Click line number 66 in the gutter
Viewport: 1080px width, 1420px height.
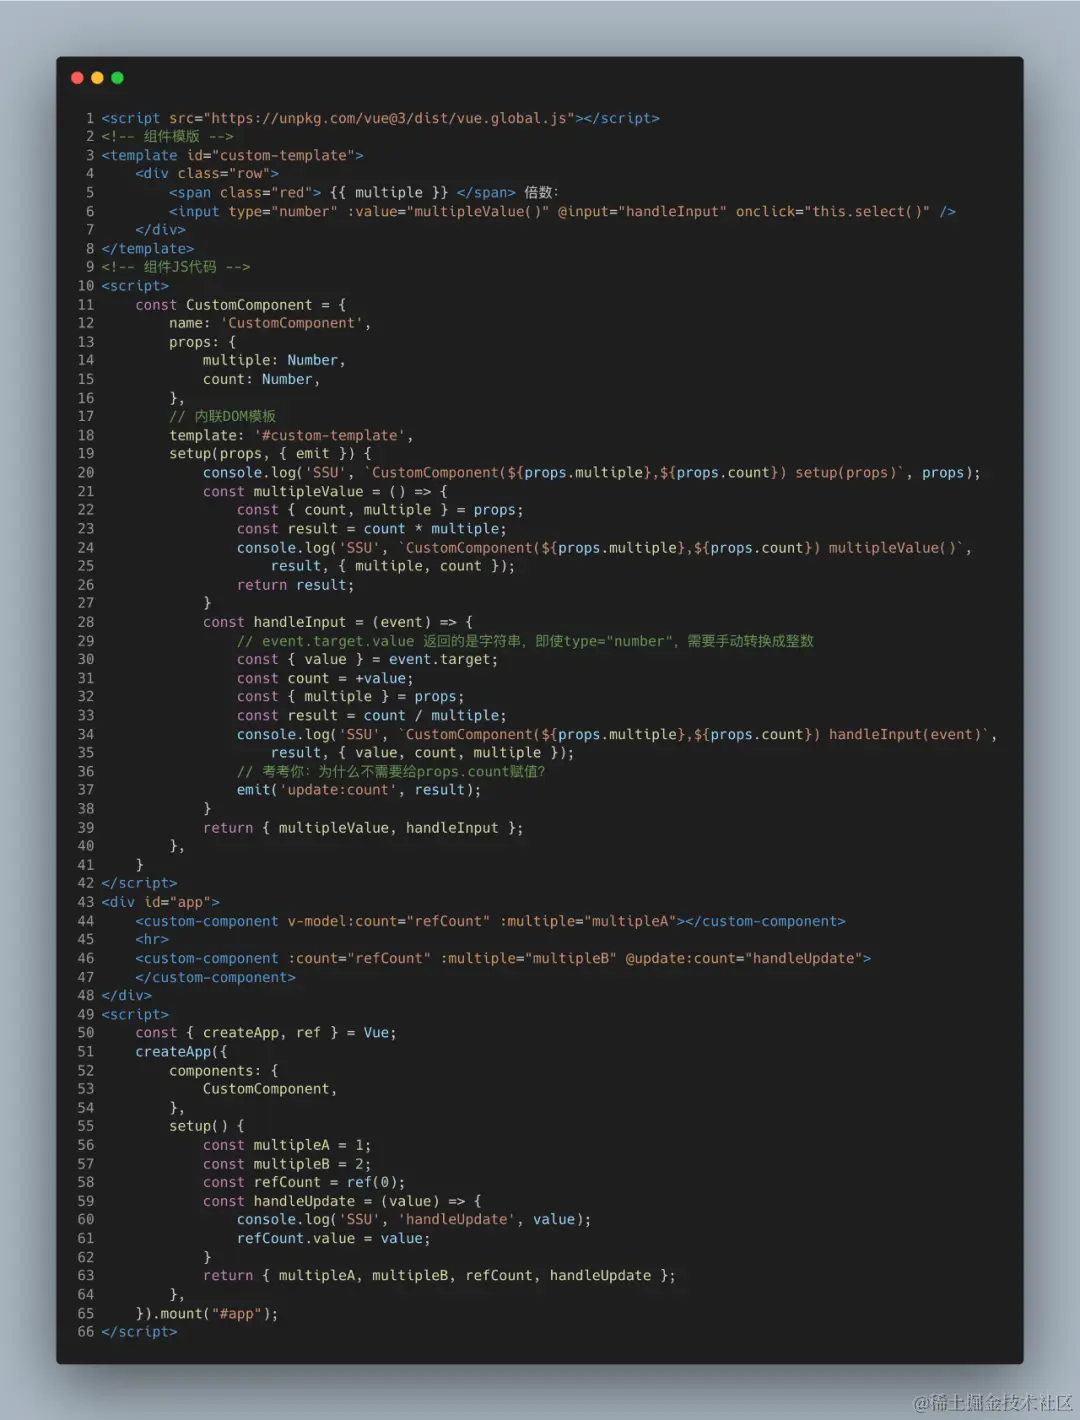[x=86, y=1332]
